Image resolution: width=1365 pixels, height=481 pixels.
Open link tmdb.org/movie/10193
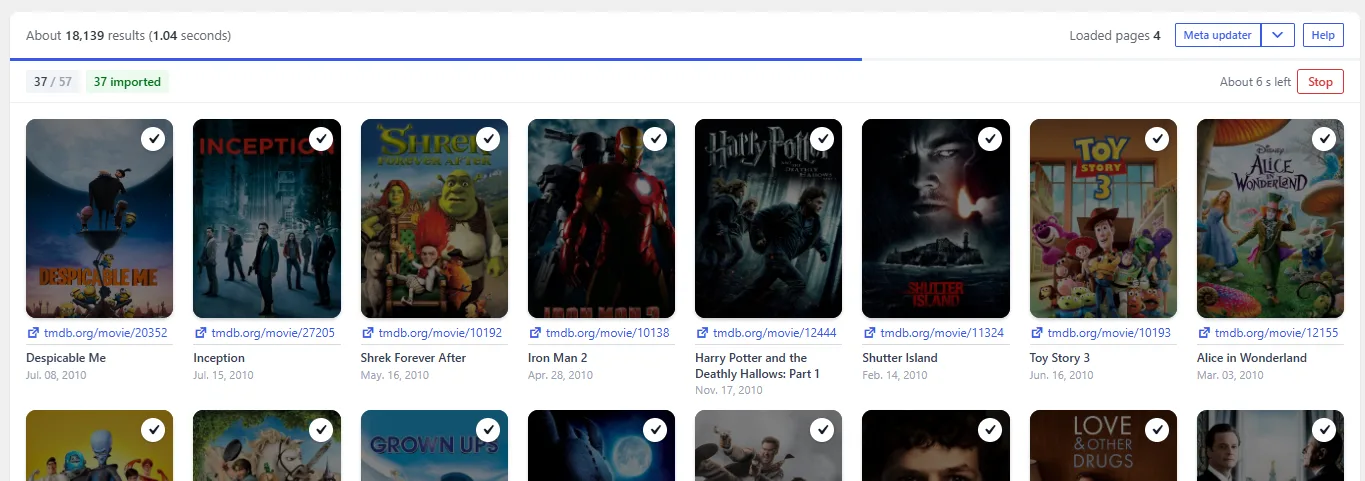[x=1109, y=333]
